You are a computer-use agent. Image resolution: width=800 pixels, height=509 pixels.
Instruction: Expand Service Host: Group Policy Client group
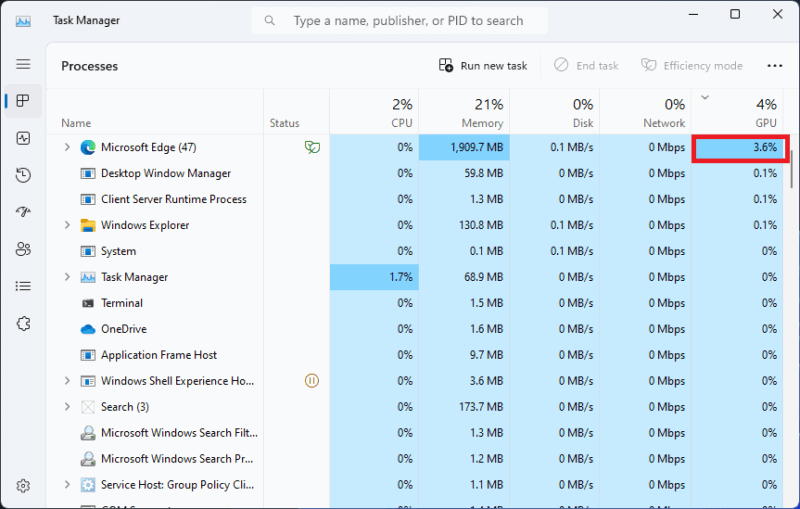[67, 485]
